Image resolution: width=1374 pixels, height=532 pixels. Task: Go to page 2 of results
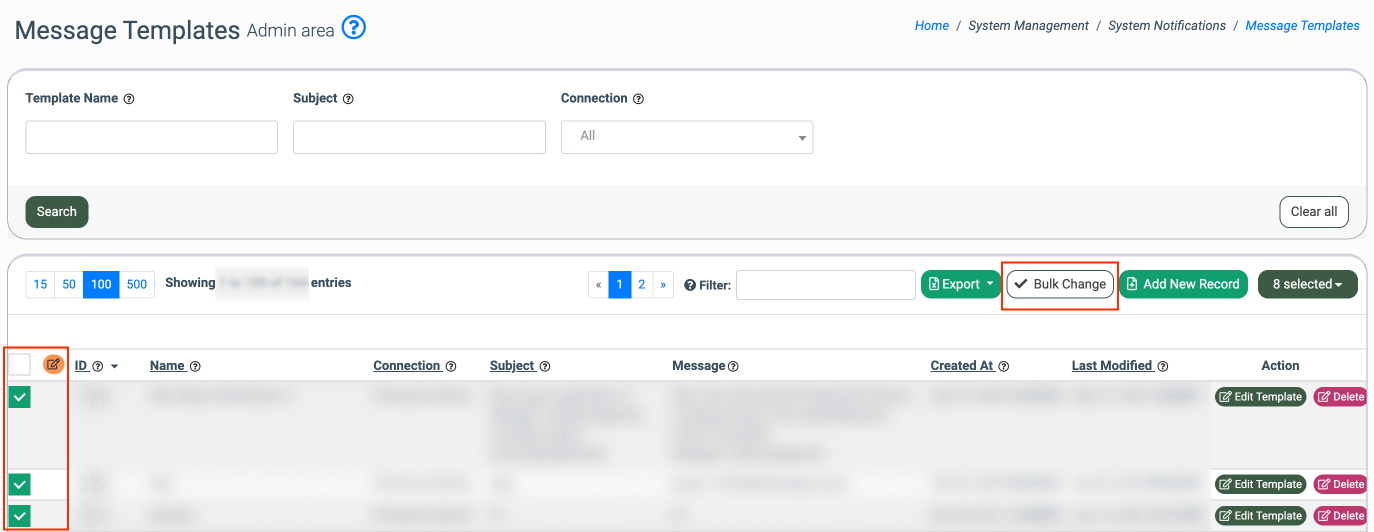[641, 284]
